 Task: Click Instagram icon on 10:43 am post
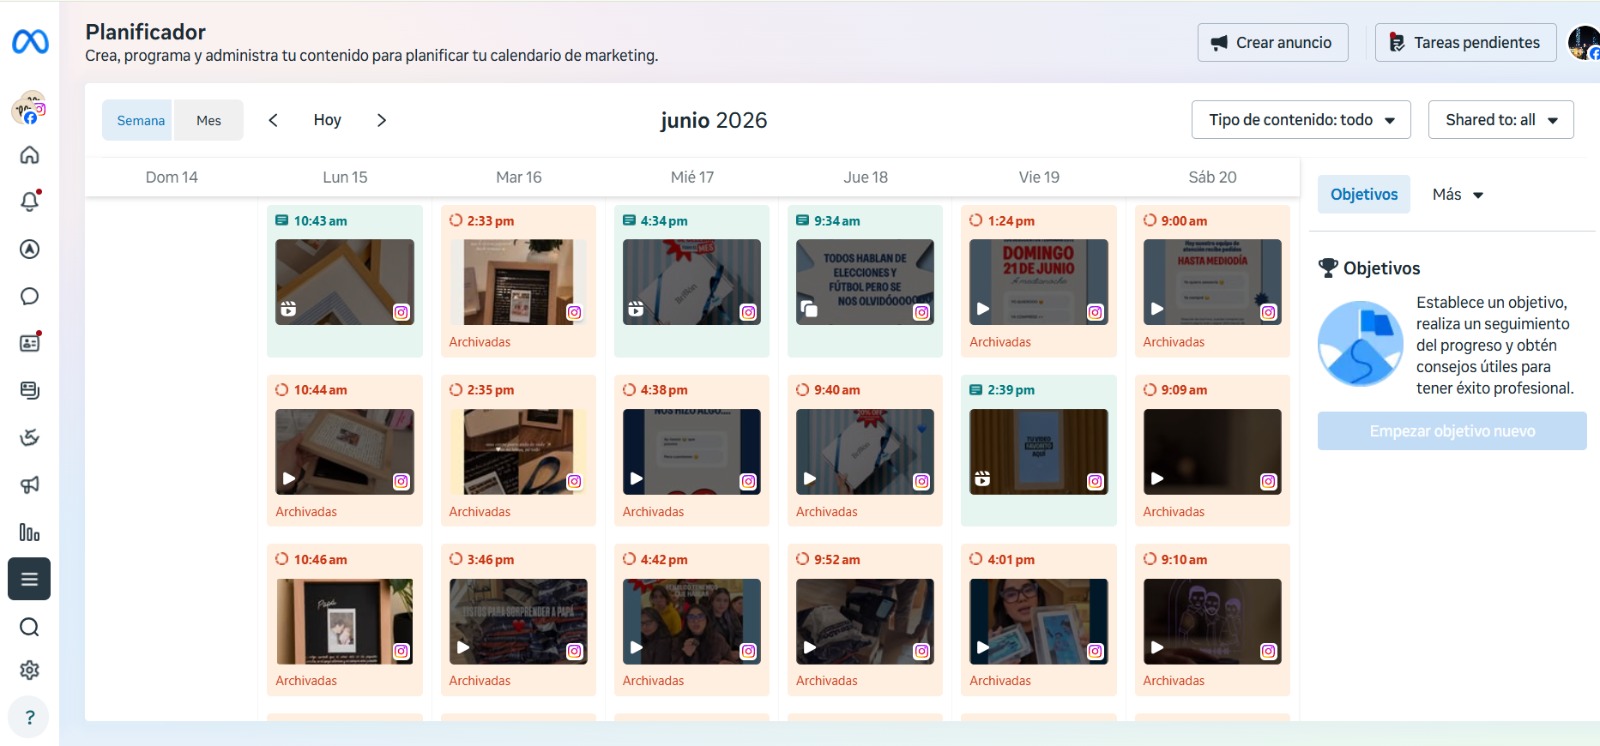coord(401,312)
